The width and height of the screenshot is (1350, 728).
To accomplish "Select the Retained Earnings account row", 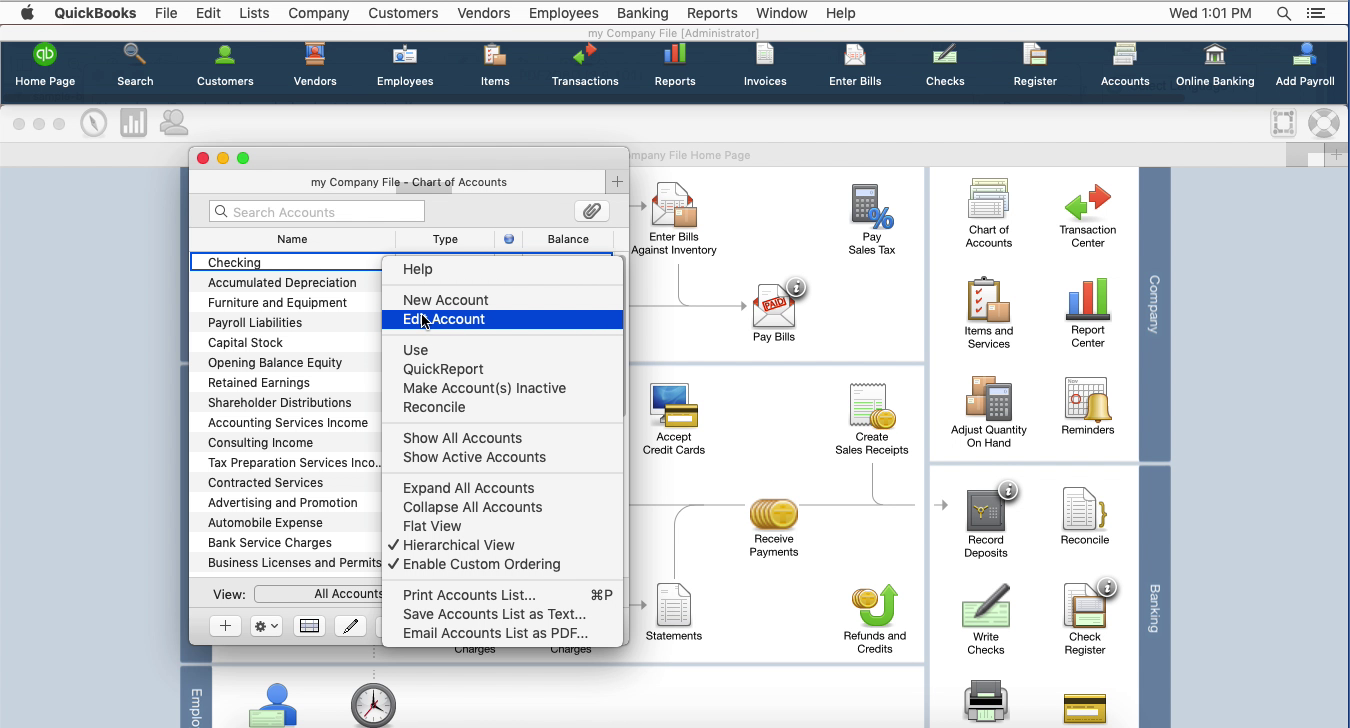I will [x=286, y=383].
